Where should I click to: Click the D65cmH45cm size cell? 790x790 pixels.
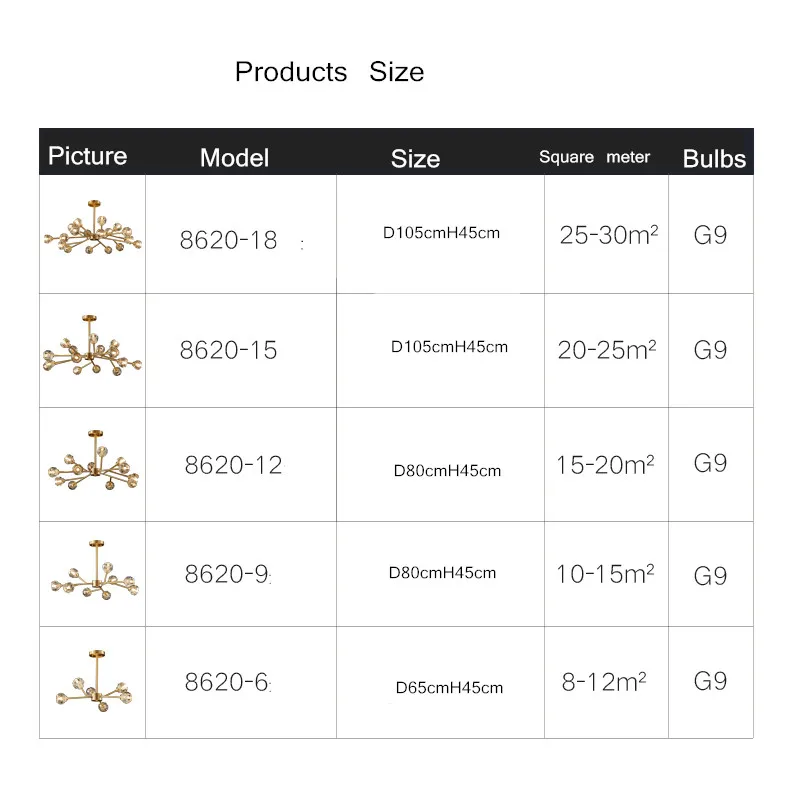point(449,688)
